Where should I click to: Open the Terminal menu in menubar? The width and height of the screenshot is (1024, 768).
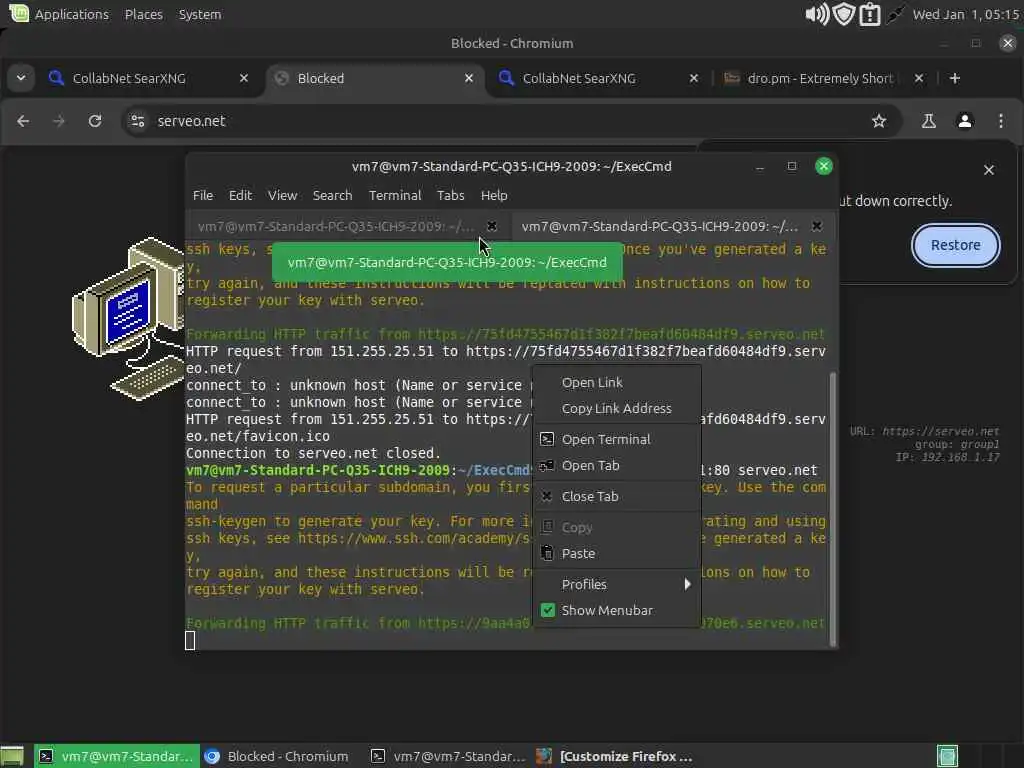[x=395, y=195]
